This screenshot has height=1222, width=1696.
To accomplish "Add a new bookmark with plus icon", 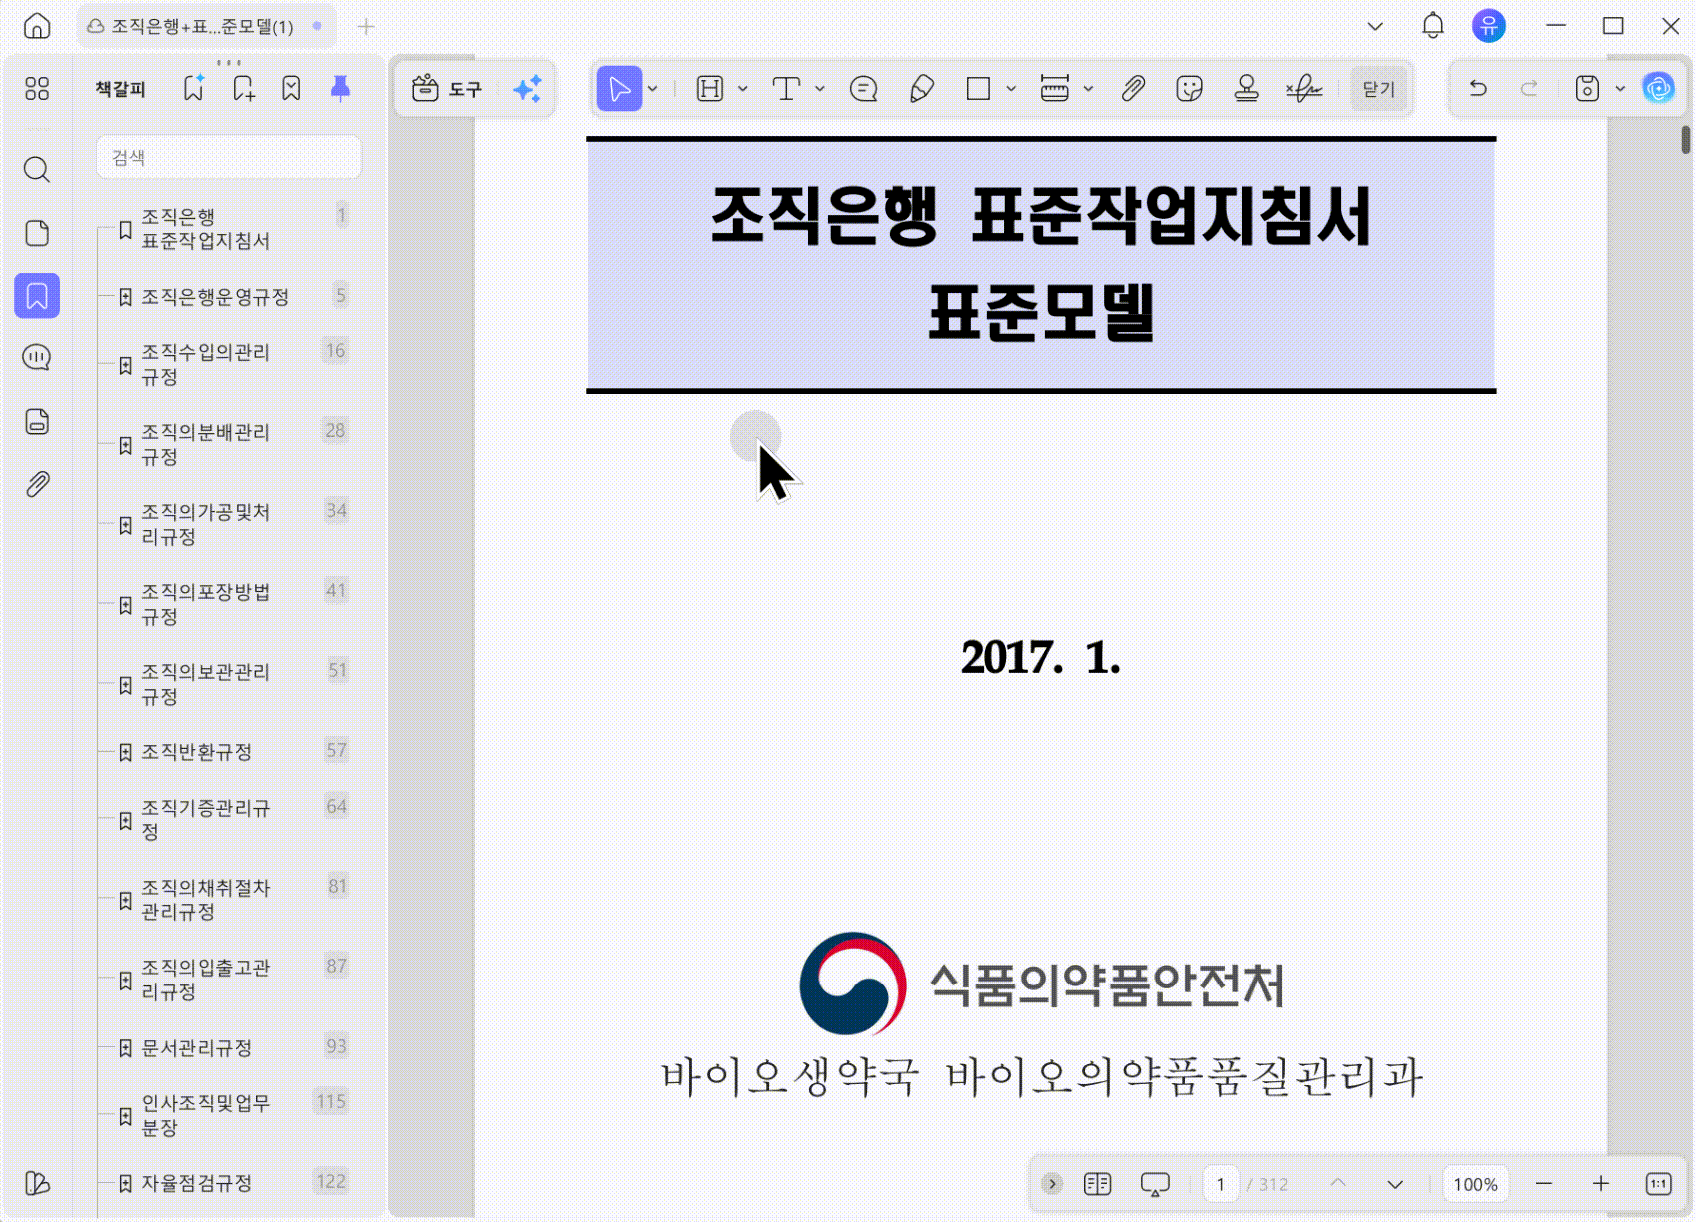I will pyautogui.click(x=243, y=89).
